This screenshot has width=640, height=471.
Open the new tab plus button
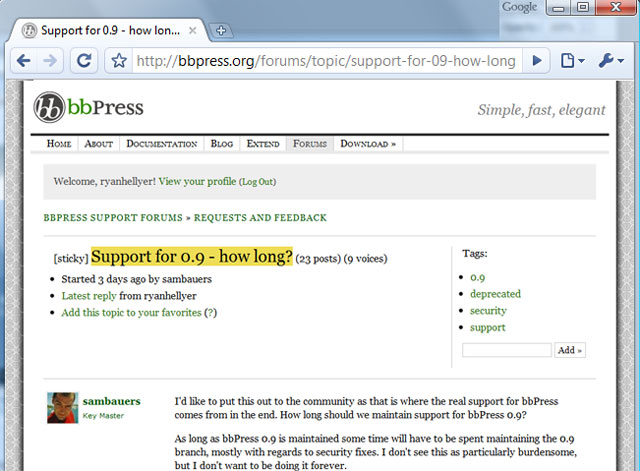[x=221, y=30]
